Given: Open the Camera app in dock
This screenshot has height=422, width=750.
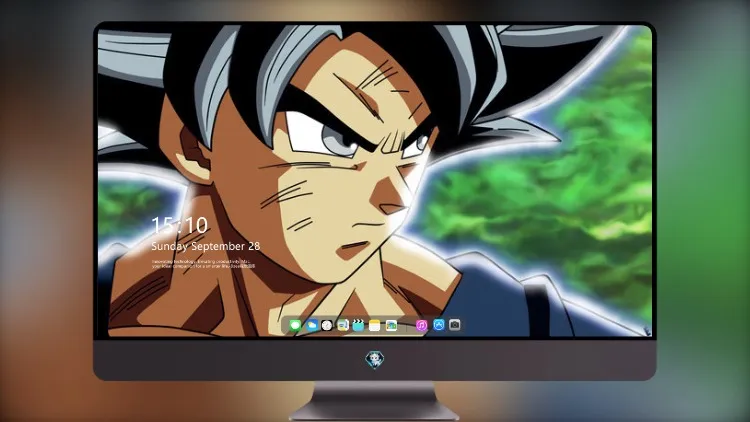Looking at the screenshot, I should click(455, 325).
